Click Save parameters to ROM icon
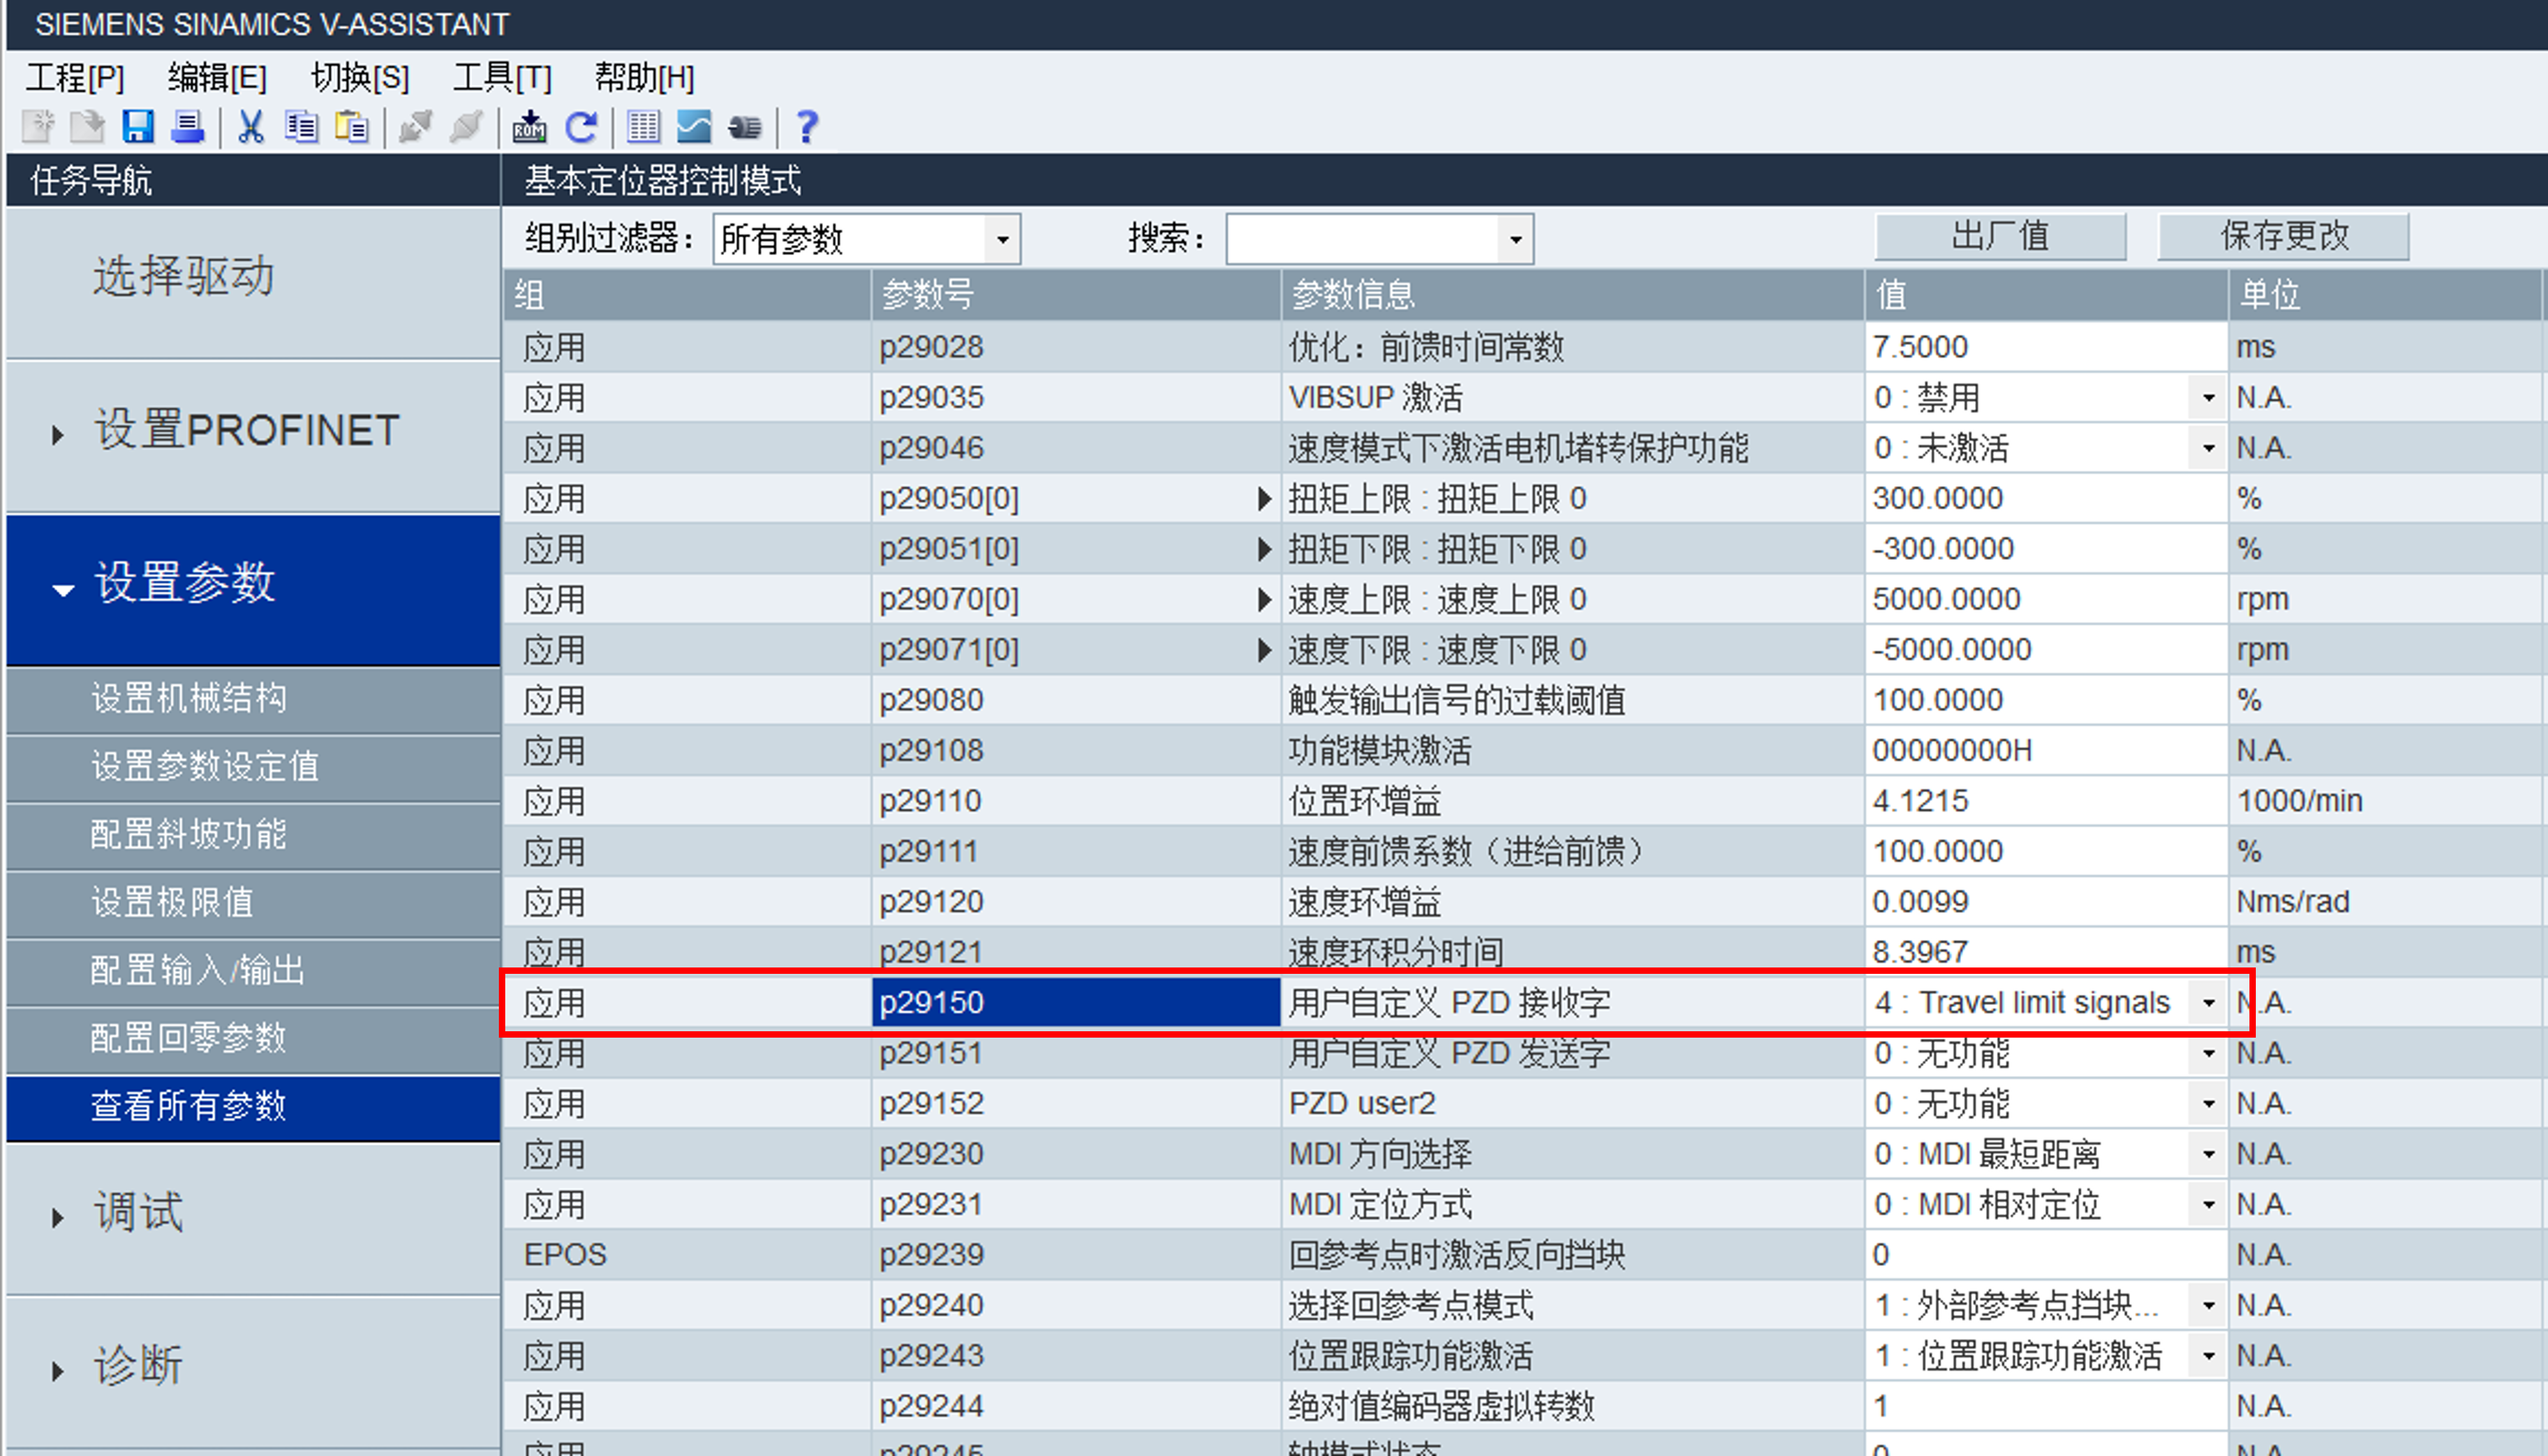 (x=529, y=127)
